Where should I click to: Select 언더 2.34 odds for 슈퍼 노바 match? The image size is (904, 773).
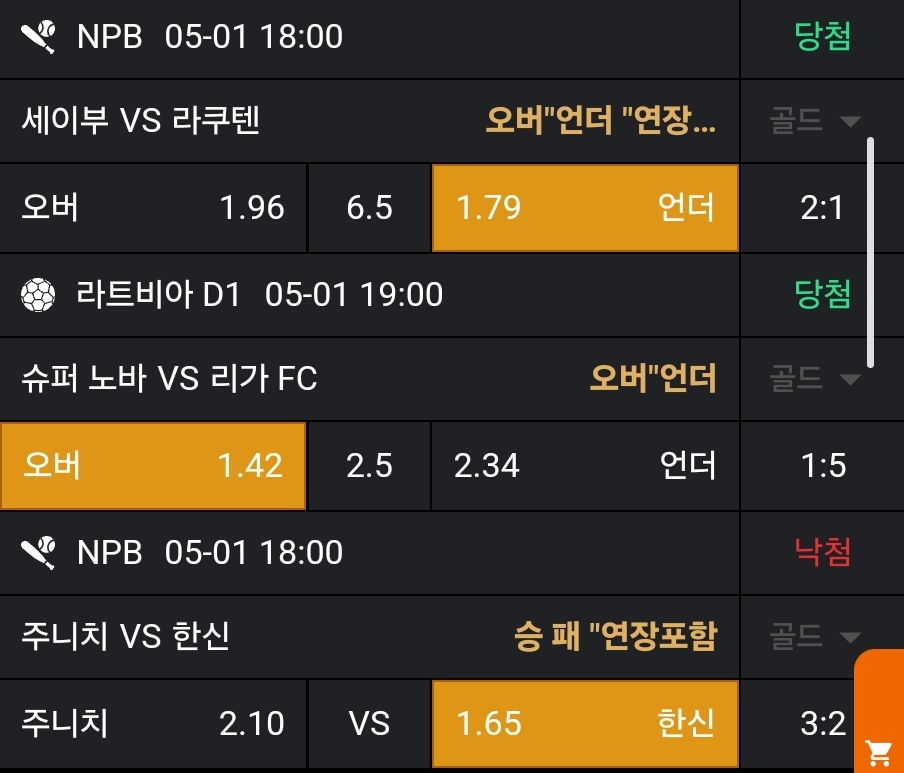[585, 466]
